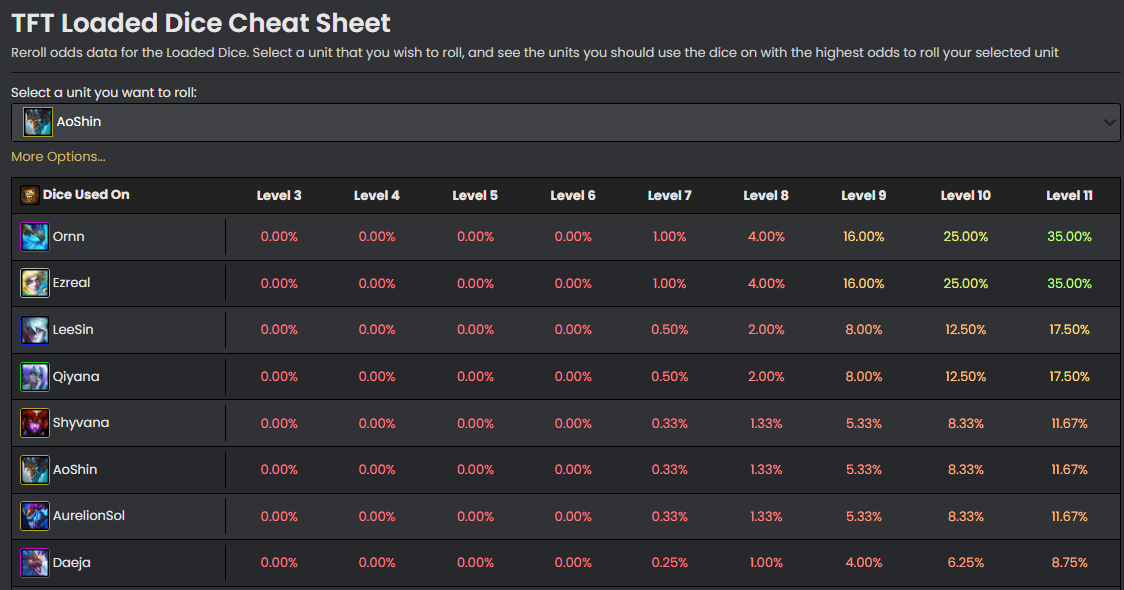Click the Level 9 column header
The image size is (1124, 590).
tap(864, 195)
